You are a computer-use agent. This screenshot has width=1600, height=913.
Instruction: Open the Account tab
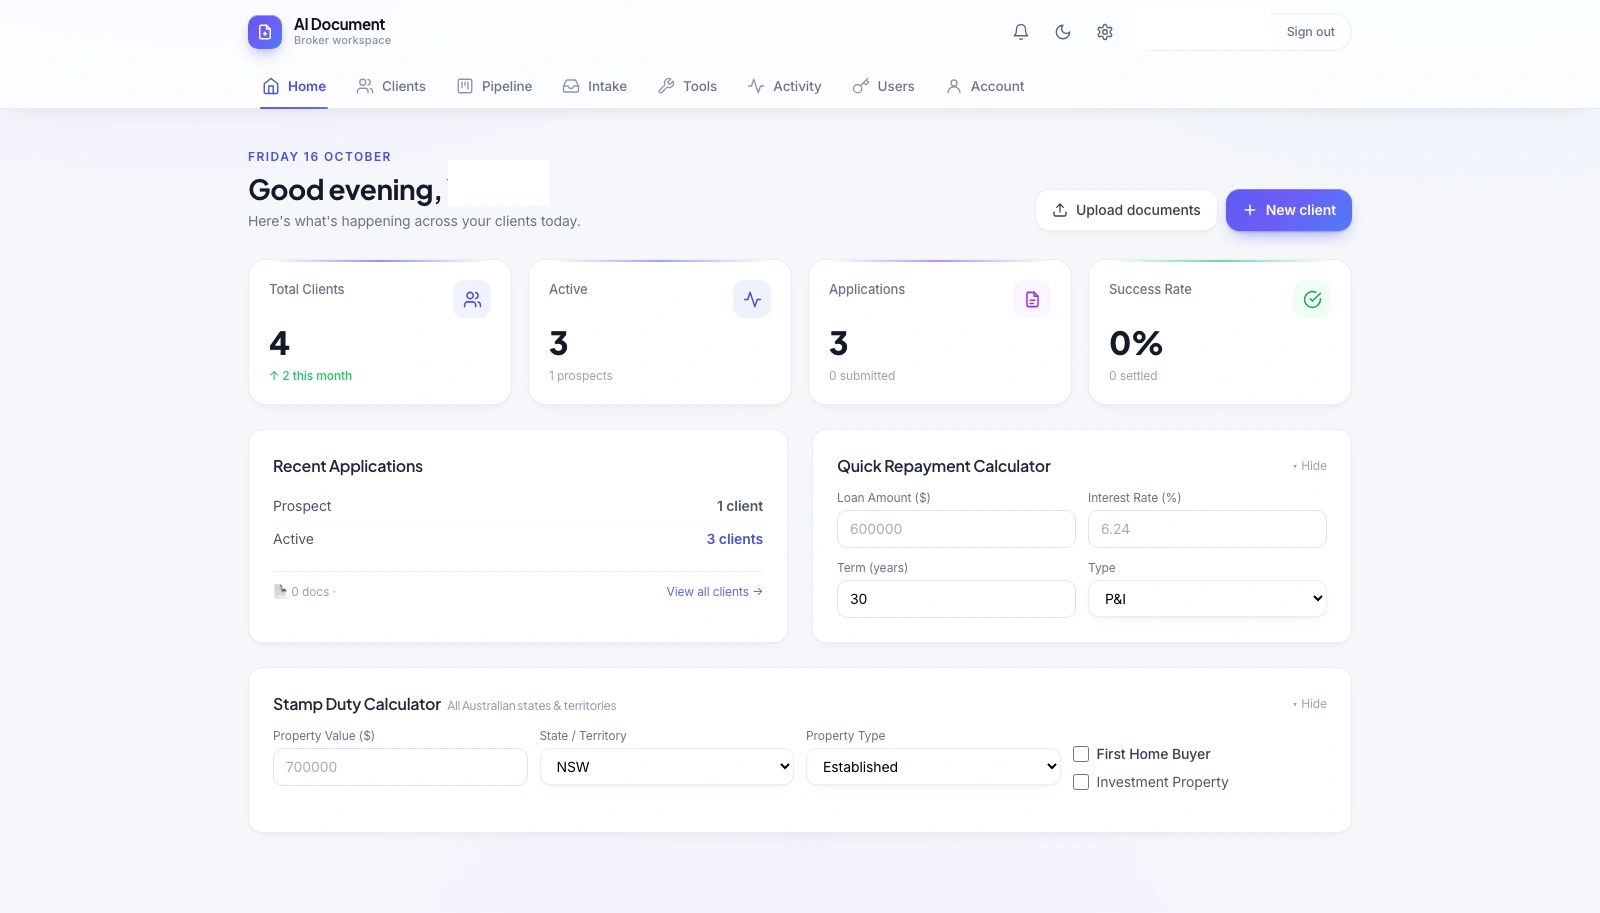click(985, 86)
